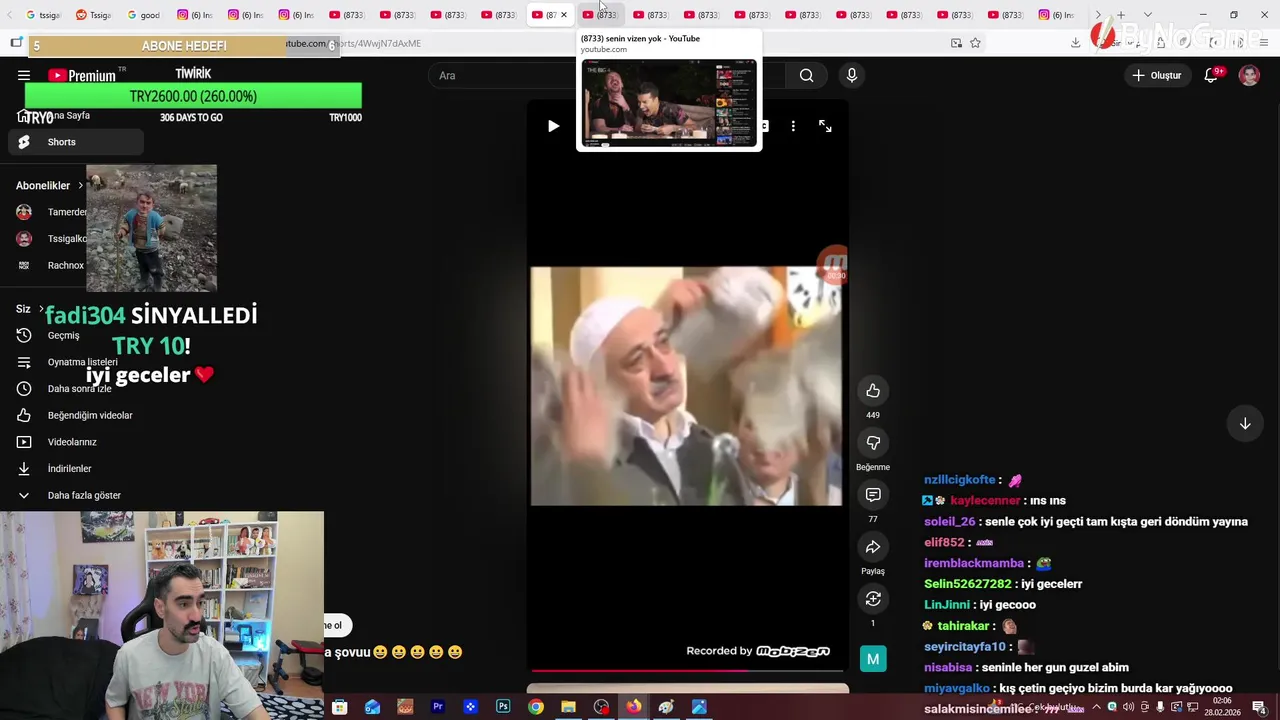
Task: Seek on the Shorts red progress bar
Action: (x=688, y=670)
